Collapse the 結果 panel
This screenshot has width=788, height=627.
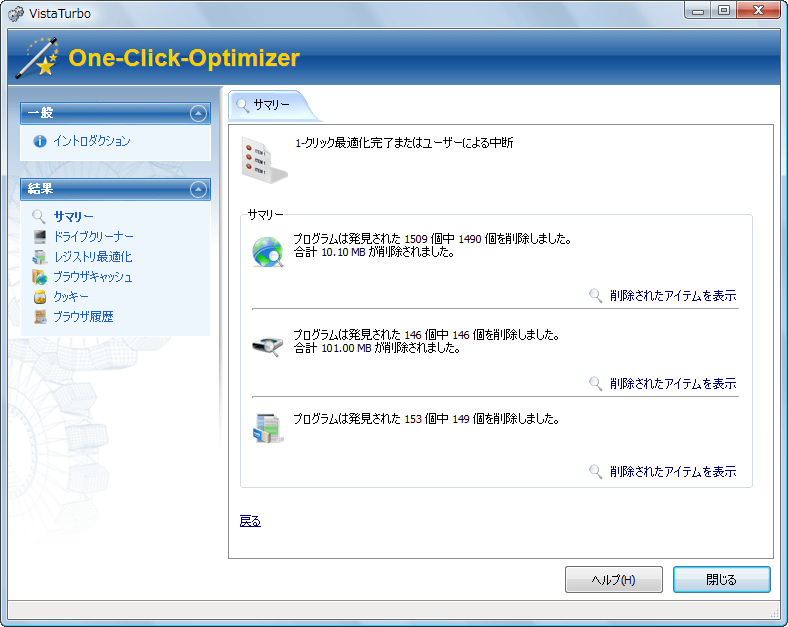(199, 189)
